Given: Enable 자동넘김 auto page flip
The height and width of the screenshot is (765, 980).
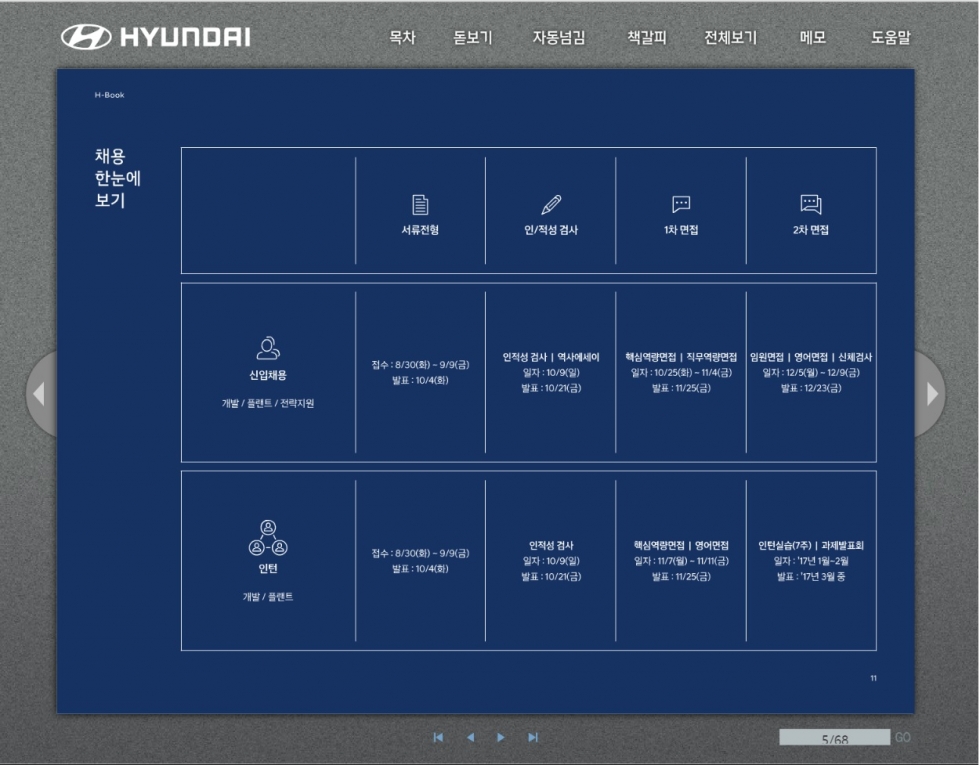Looking at the screenshot, I should coord(559,38).
